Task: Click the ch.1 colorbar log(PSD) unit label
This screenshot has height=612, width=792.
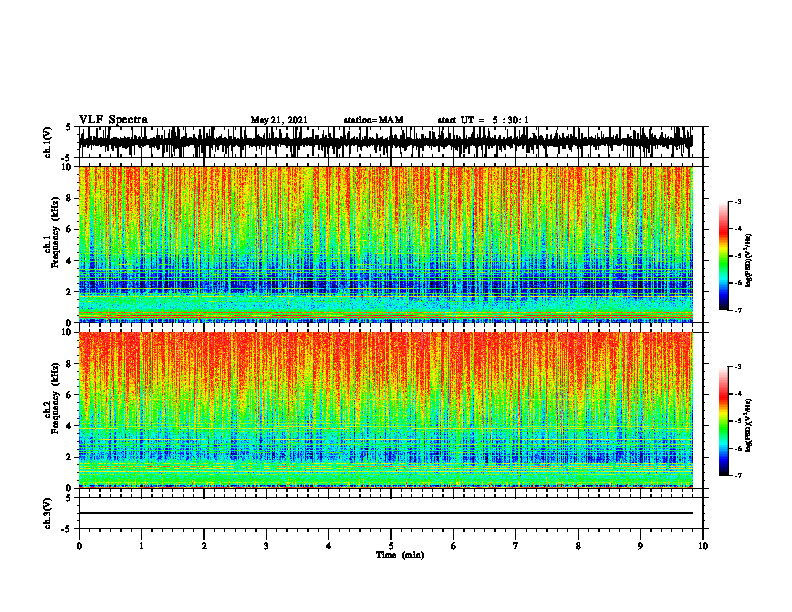Action: [749, 260]
